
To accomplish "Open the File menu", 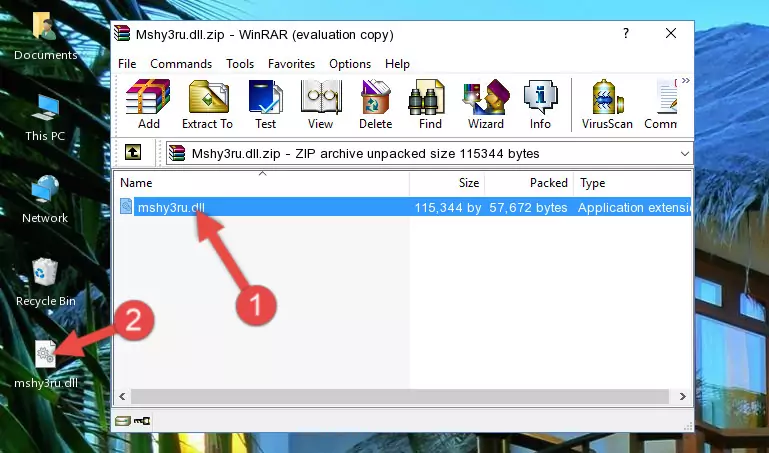I will [127, 64].
